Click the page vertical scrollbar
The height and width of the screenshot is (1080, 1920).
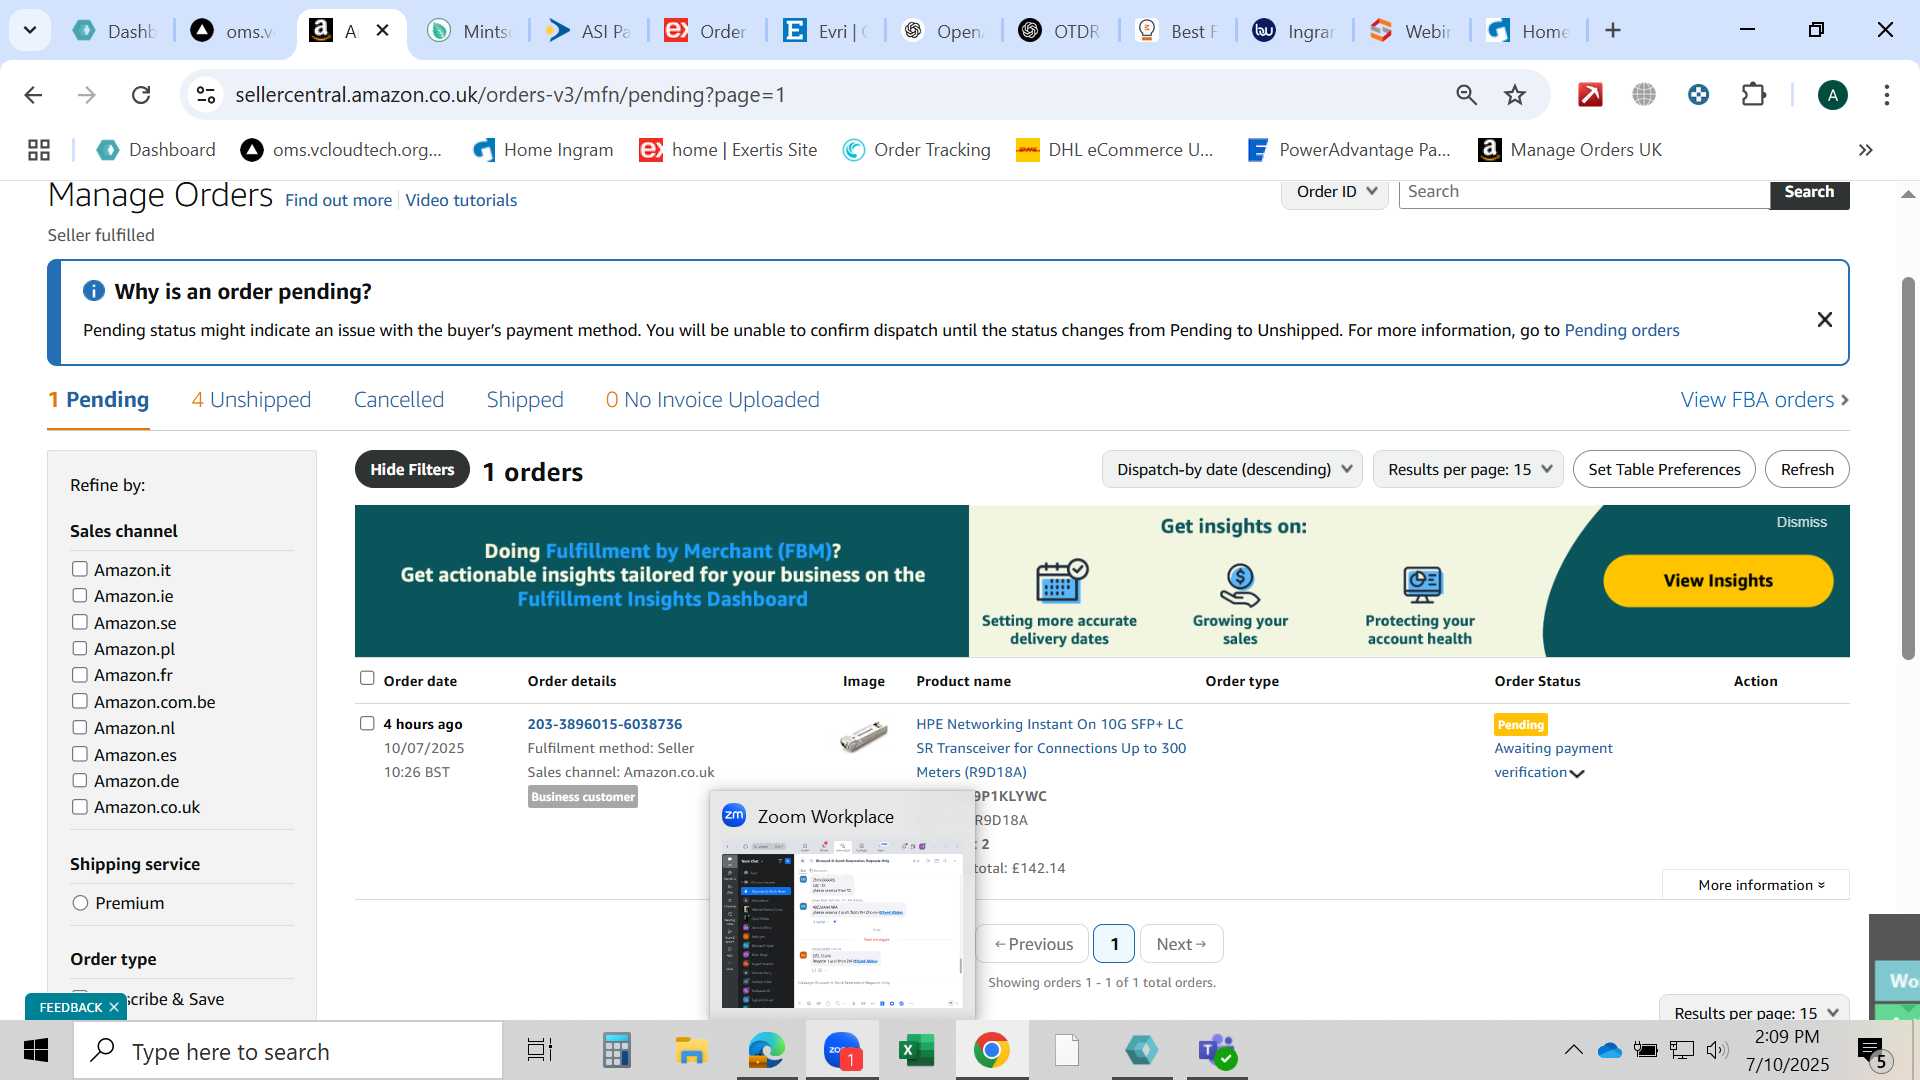pyautogui.click(x=1907, y=468)
